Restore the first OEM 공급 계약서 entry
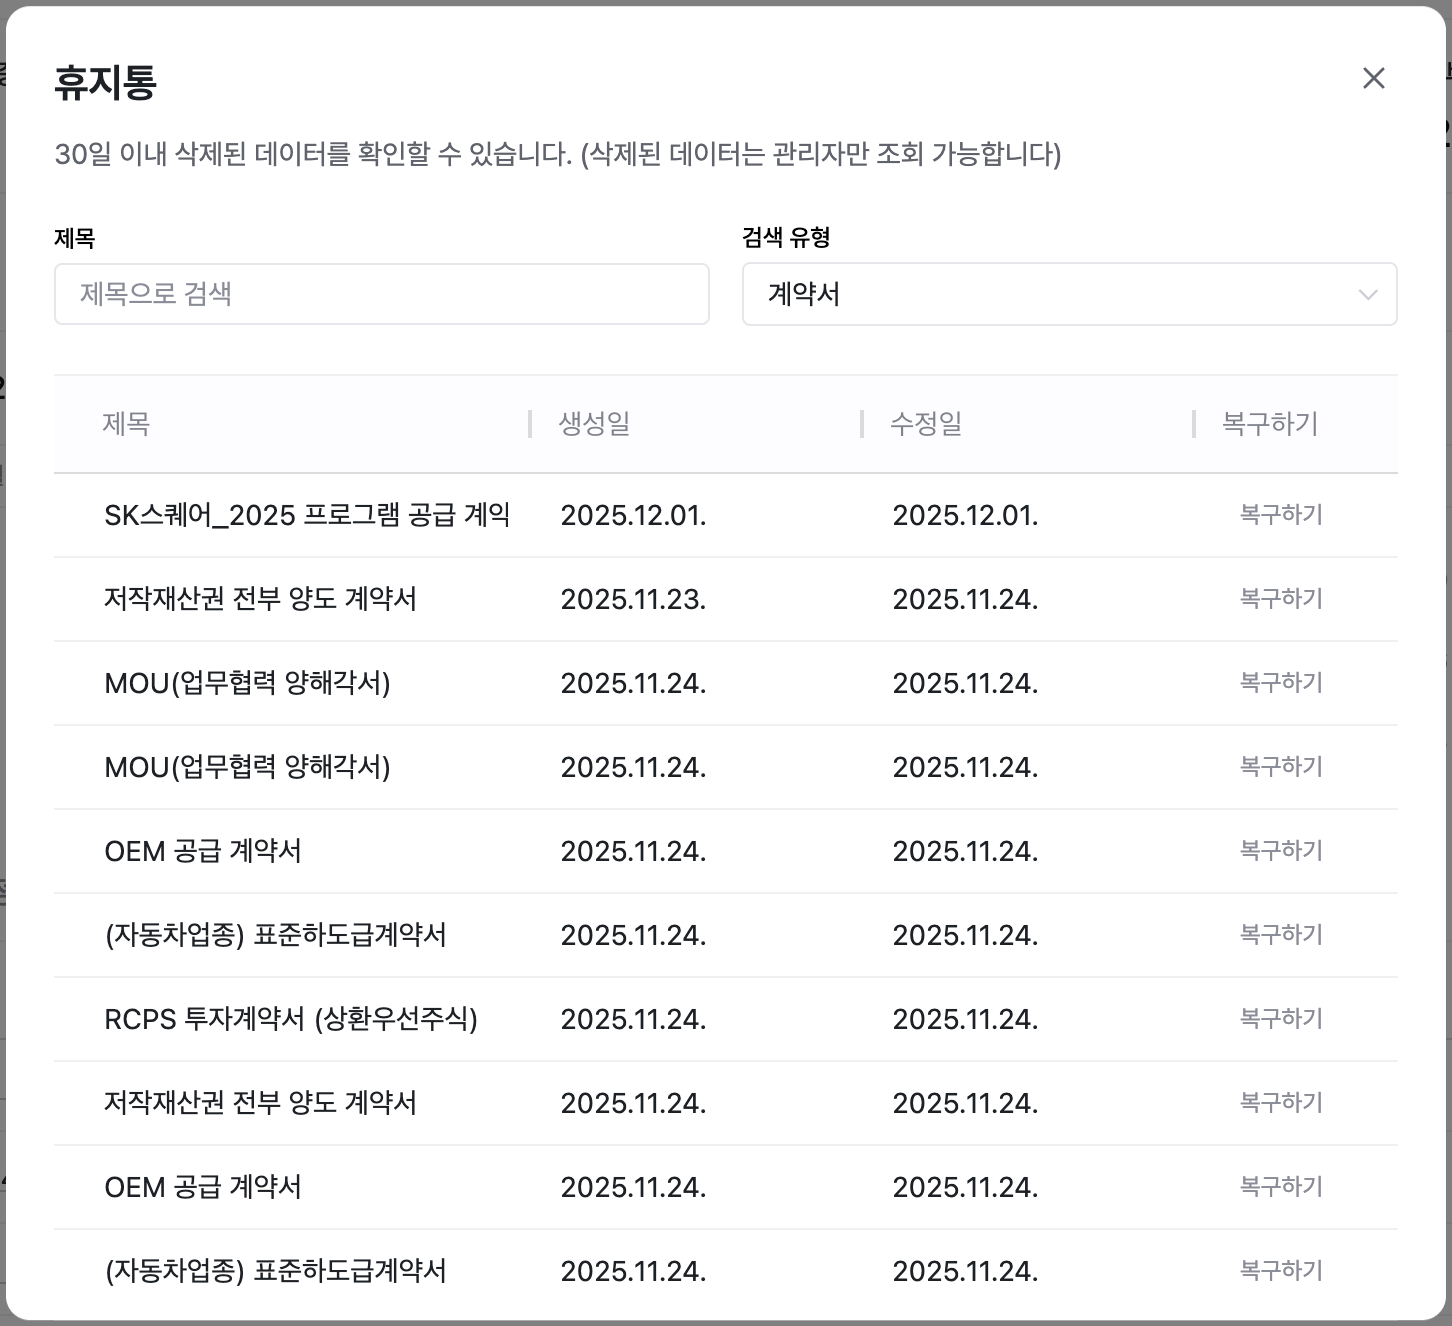Screen dimensions: 1452x1326 pos(1280,851)
